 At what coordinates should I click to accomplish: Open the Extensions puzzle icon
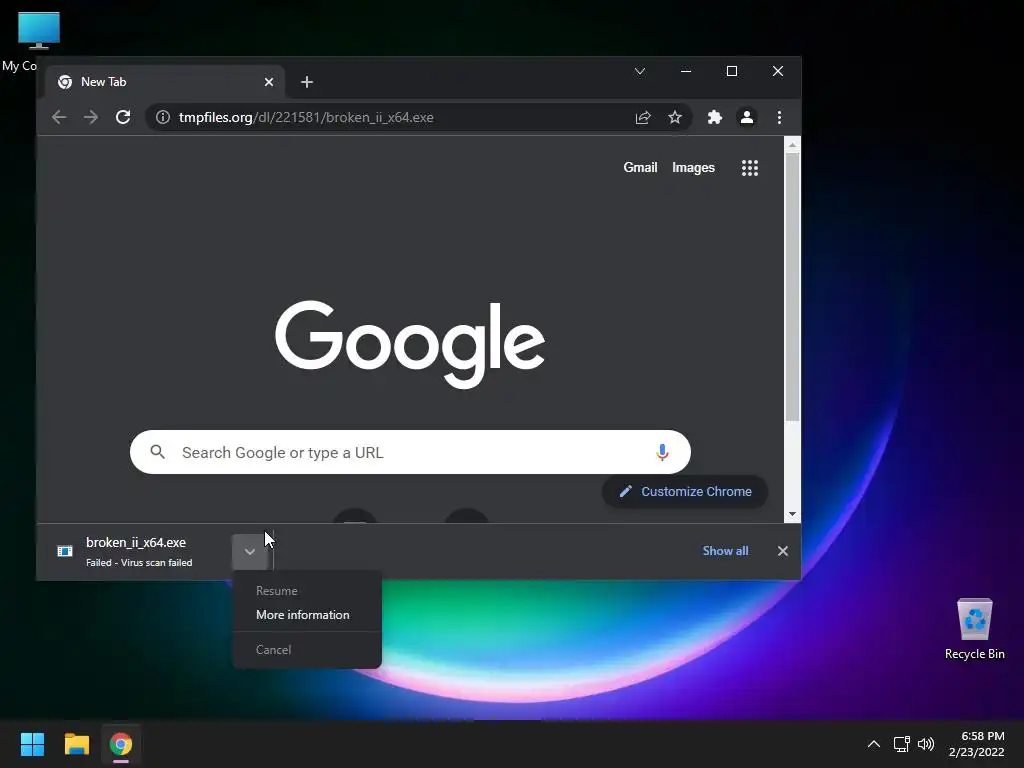714,118
